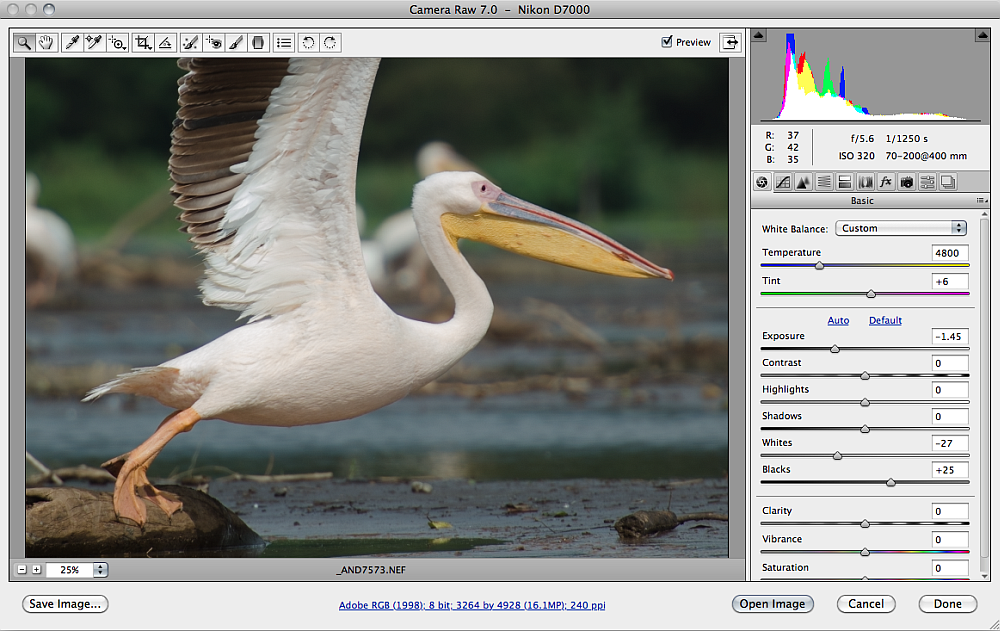Click the Temperature value field
The image size is (1000, 631).
[x=949, y=253]
